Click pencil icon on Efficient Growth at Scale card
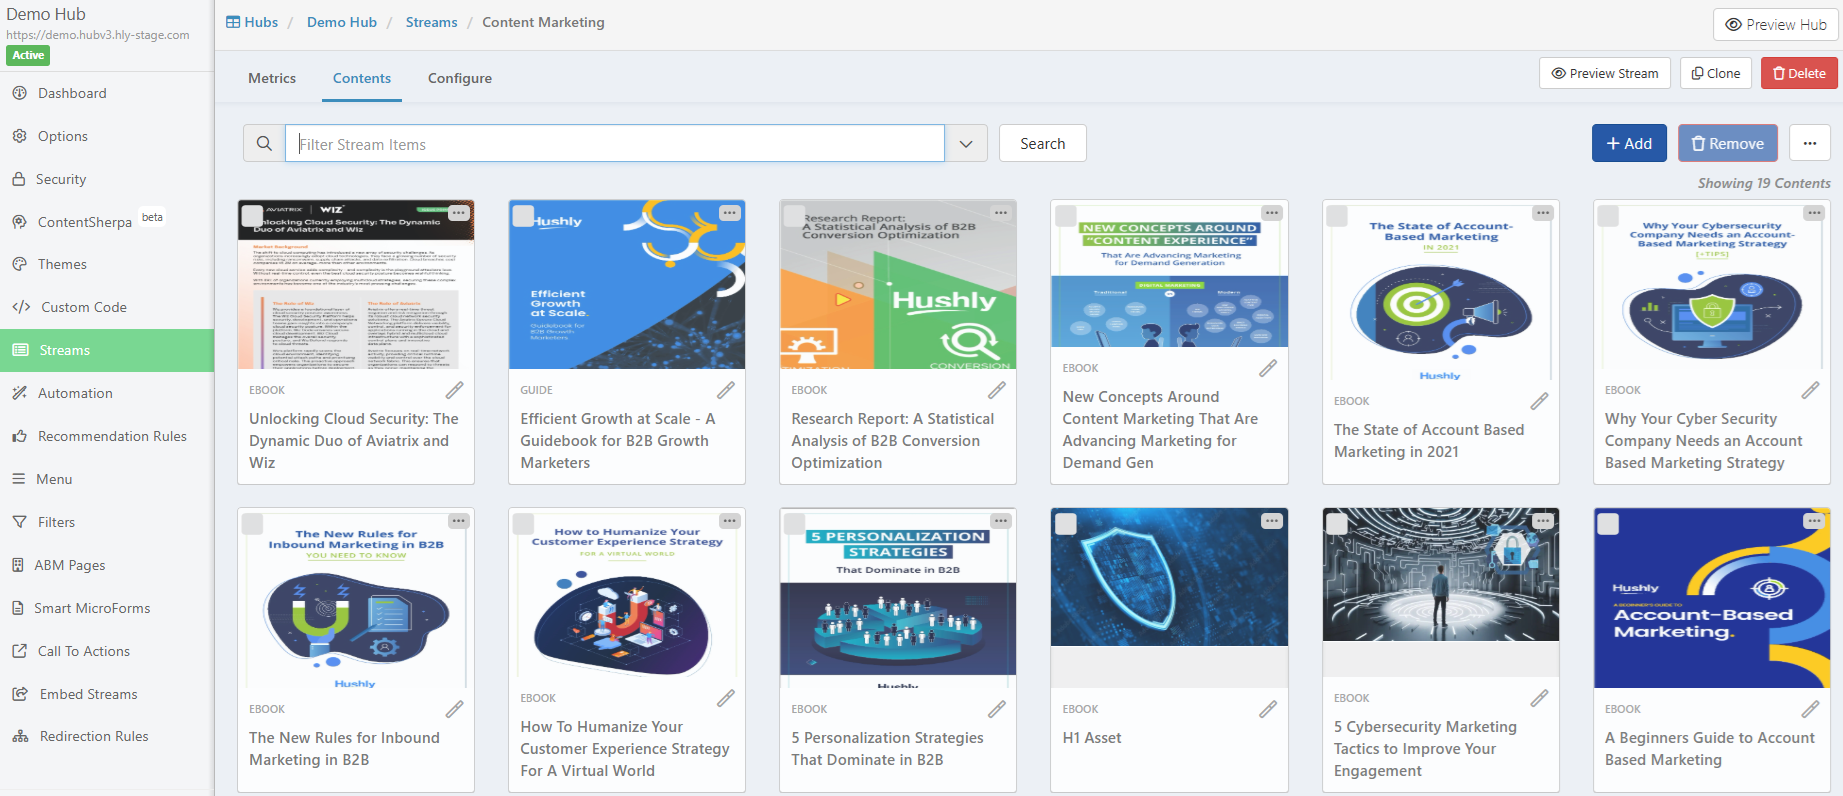Viewport: 1843px width, 796px height. tap(726, 390)
